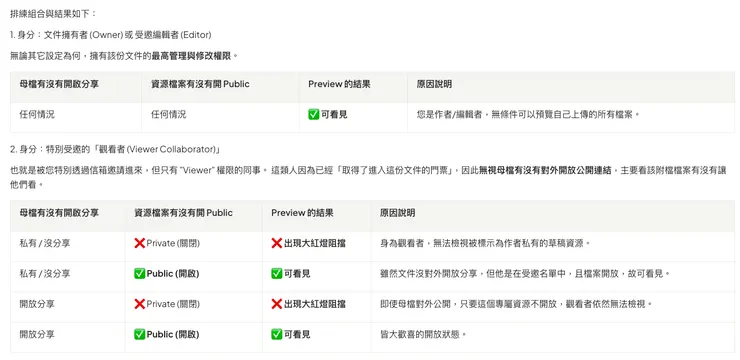
Task: Click green check before Public (開啟) in 開放分享 row
Action: 140,335
